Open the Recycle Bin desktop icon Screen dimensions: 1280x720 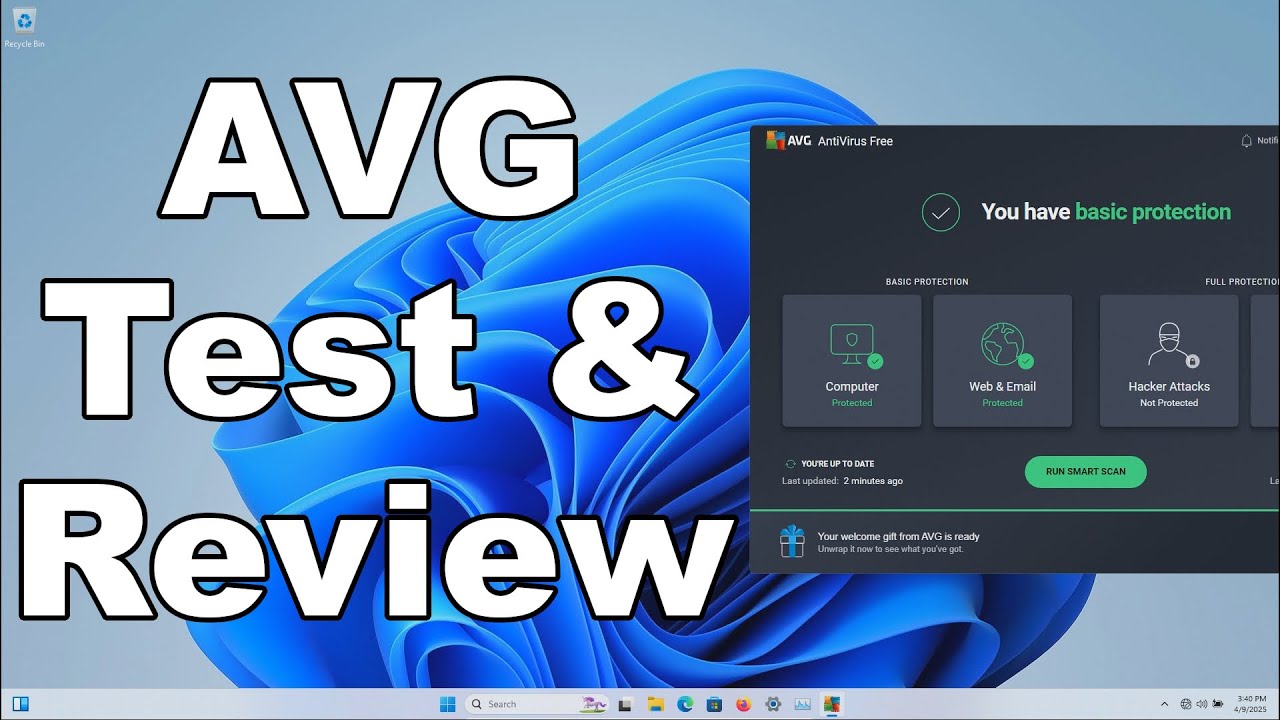coord(24,27)
